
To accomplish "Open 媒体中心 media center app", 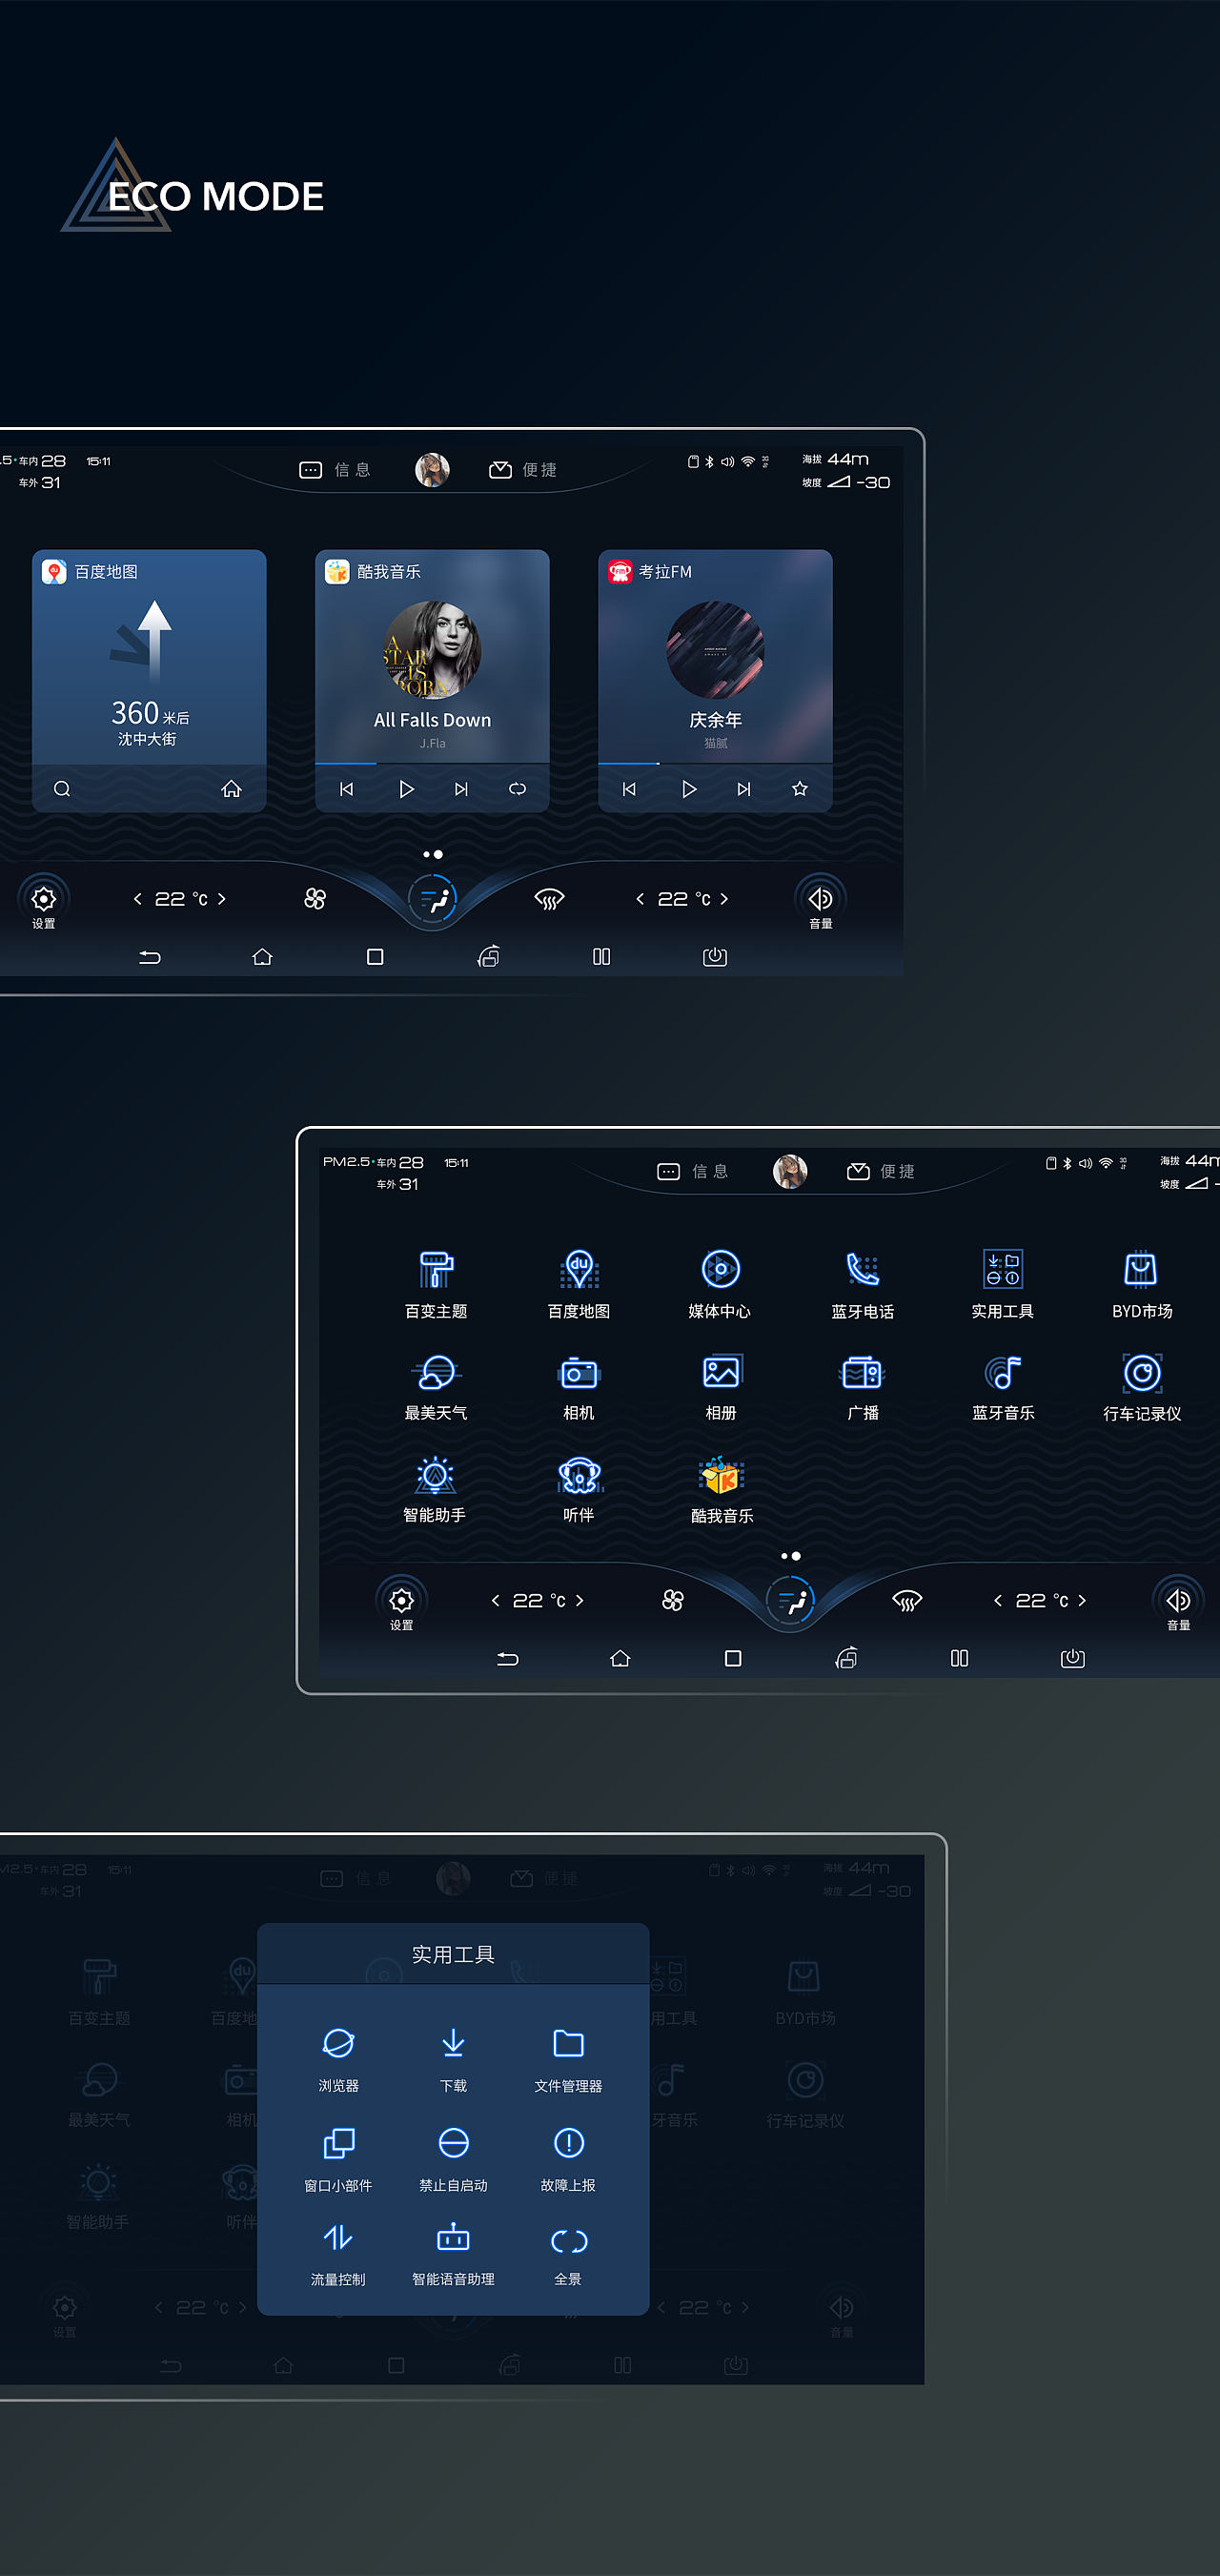I will tap(720, 1284).
